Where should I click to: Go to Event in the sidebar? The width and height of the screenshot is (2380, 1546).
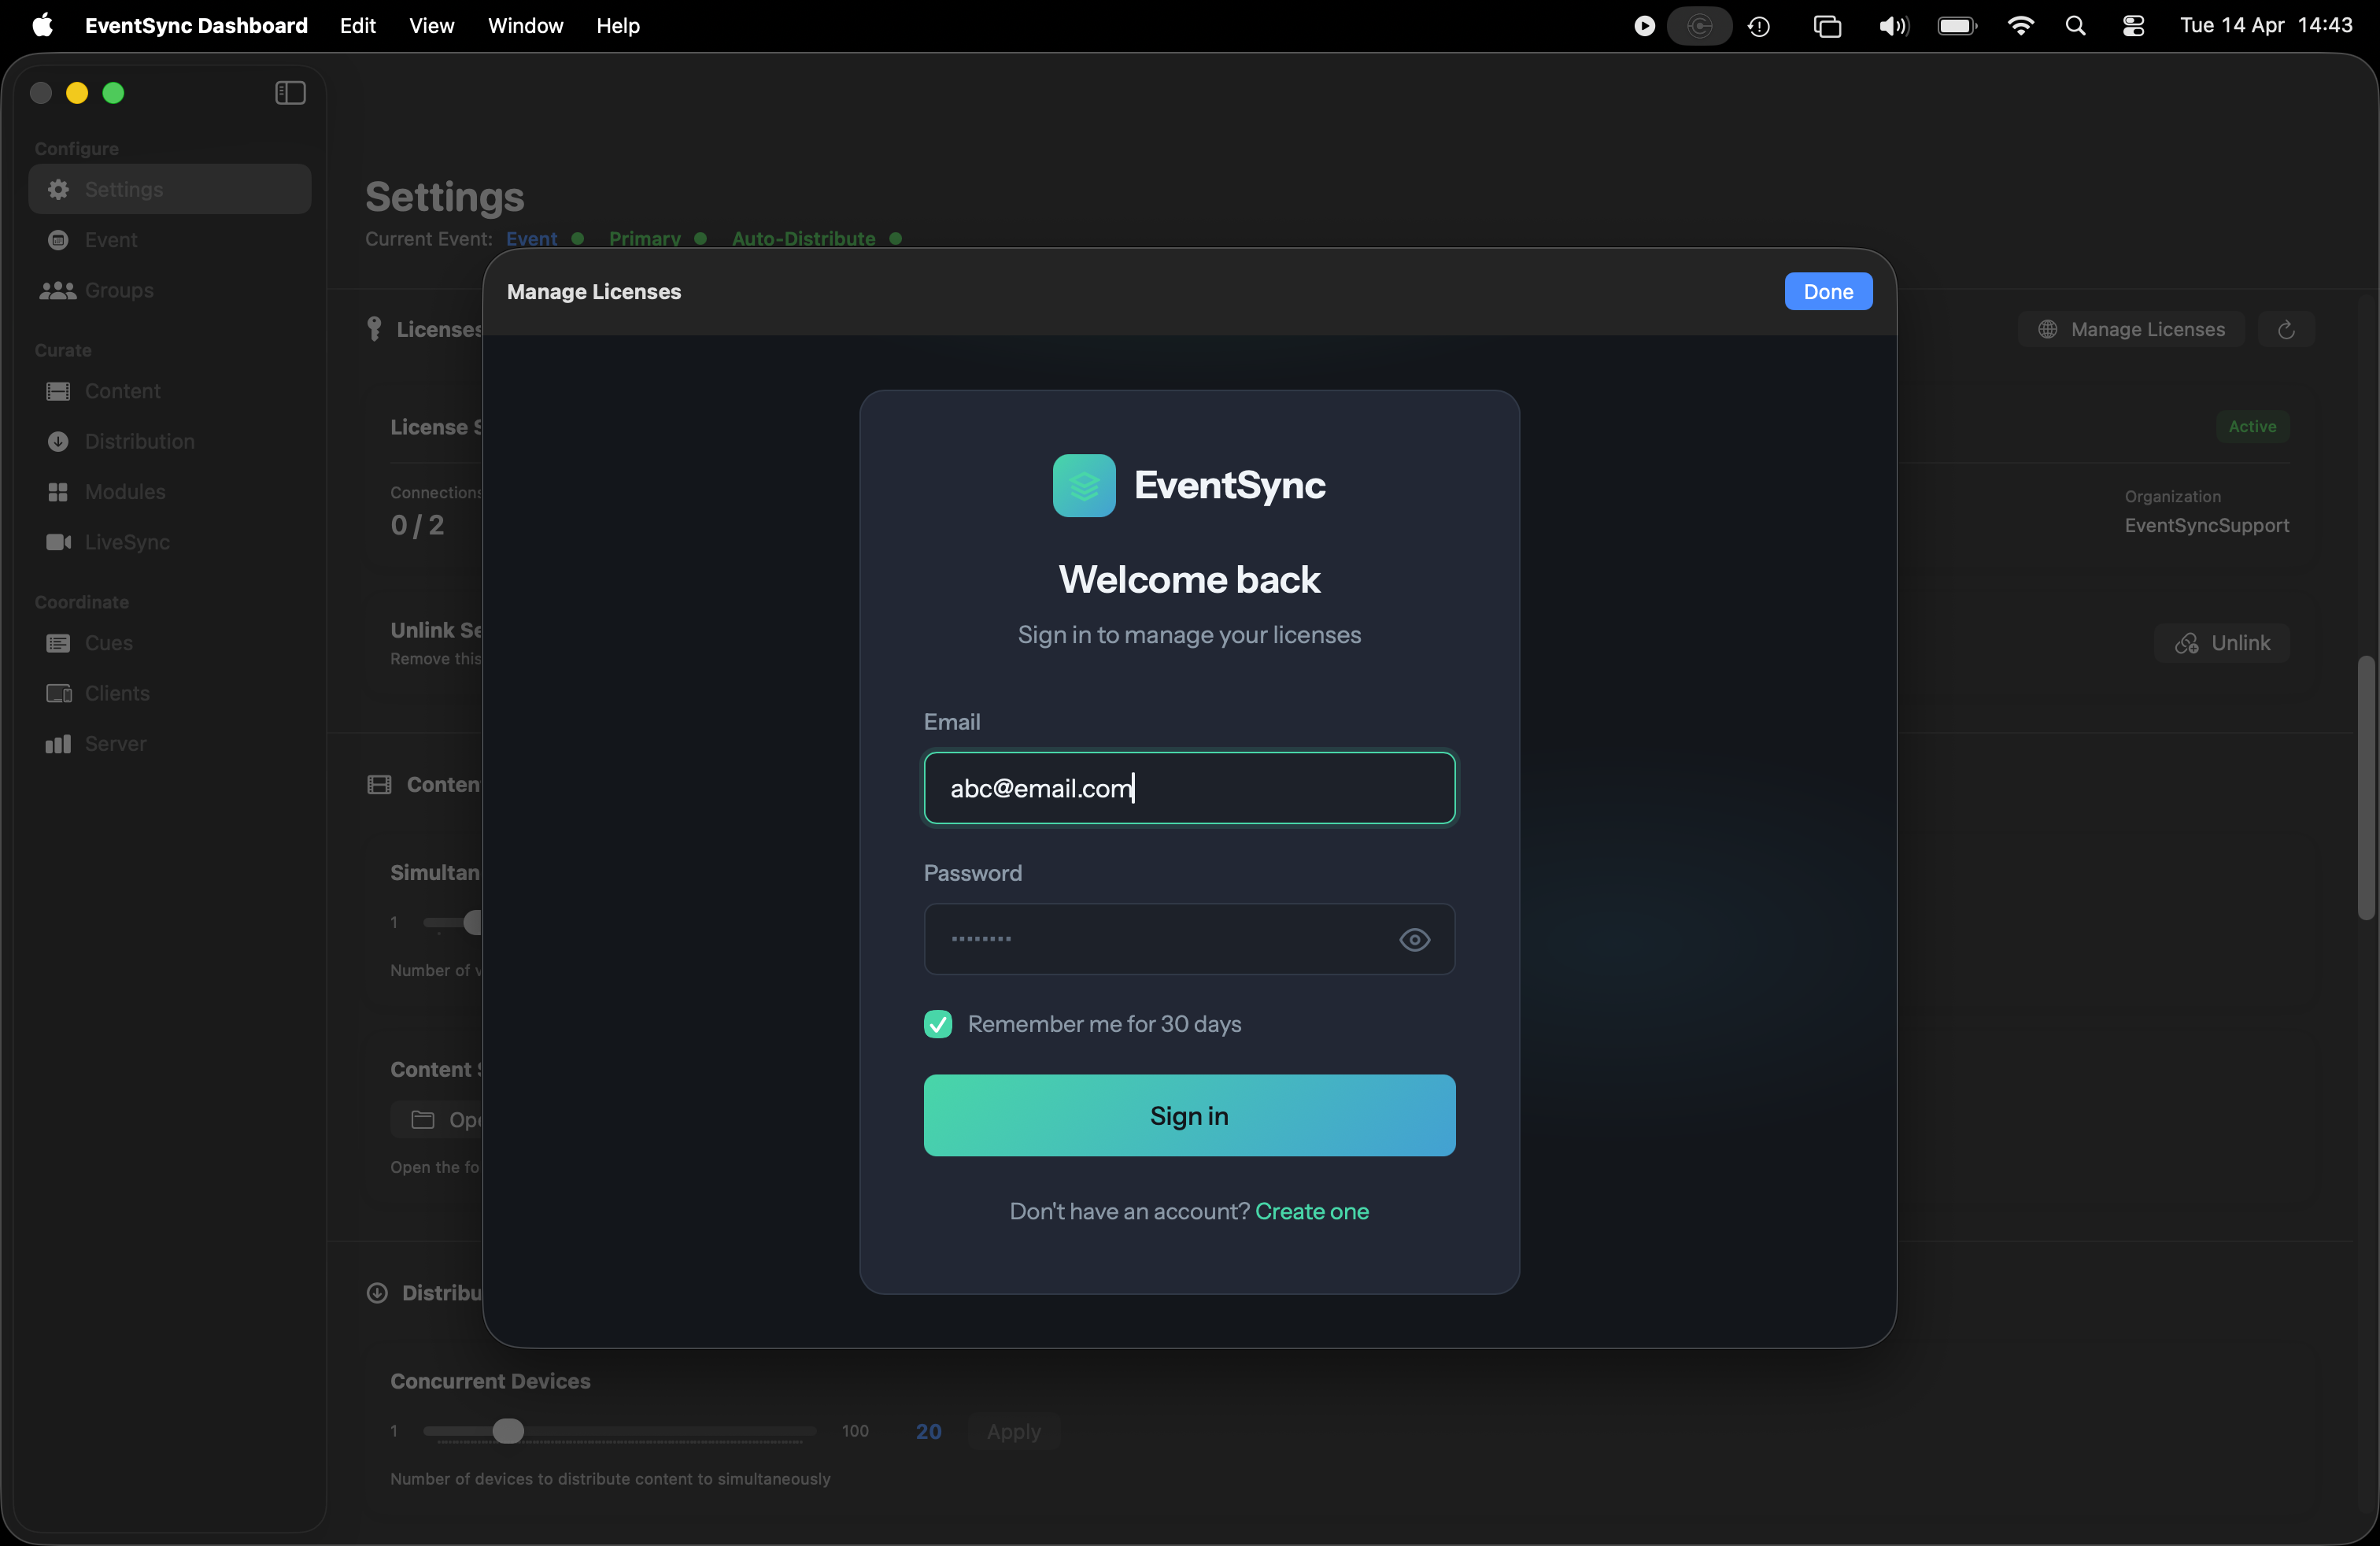pos(170,240)
